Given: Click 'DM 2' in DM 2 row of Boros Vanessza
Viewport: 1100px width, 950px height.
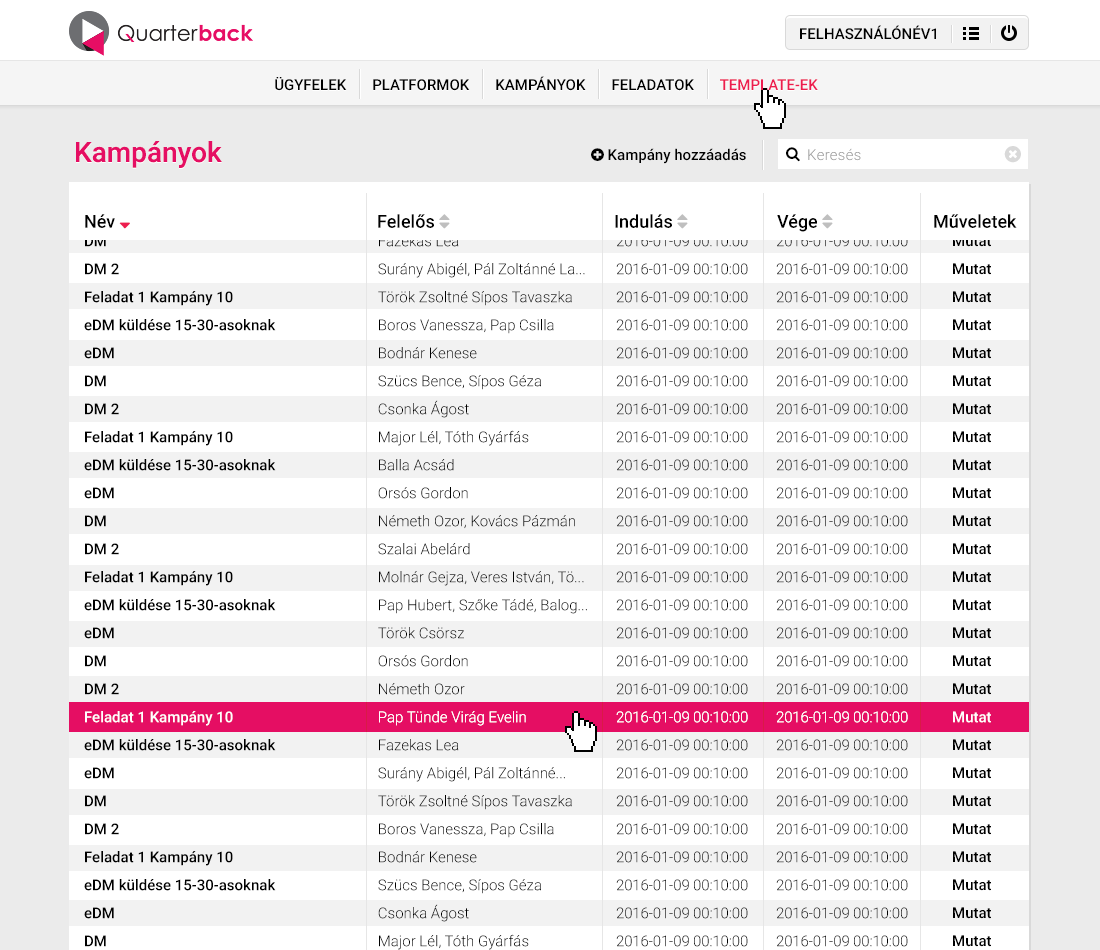Looking at the screenshot, I should point(102,830).
